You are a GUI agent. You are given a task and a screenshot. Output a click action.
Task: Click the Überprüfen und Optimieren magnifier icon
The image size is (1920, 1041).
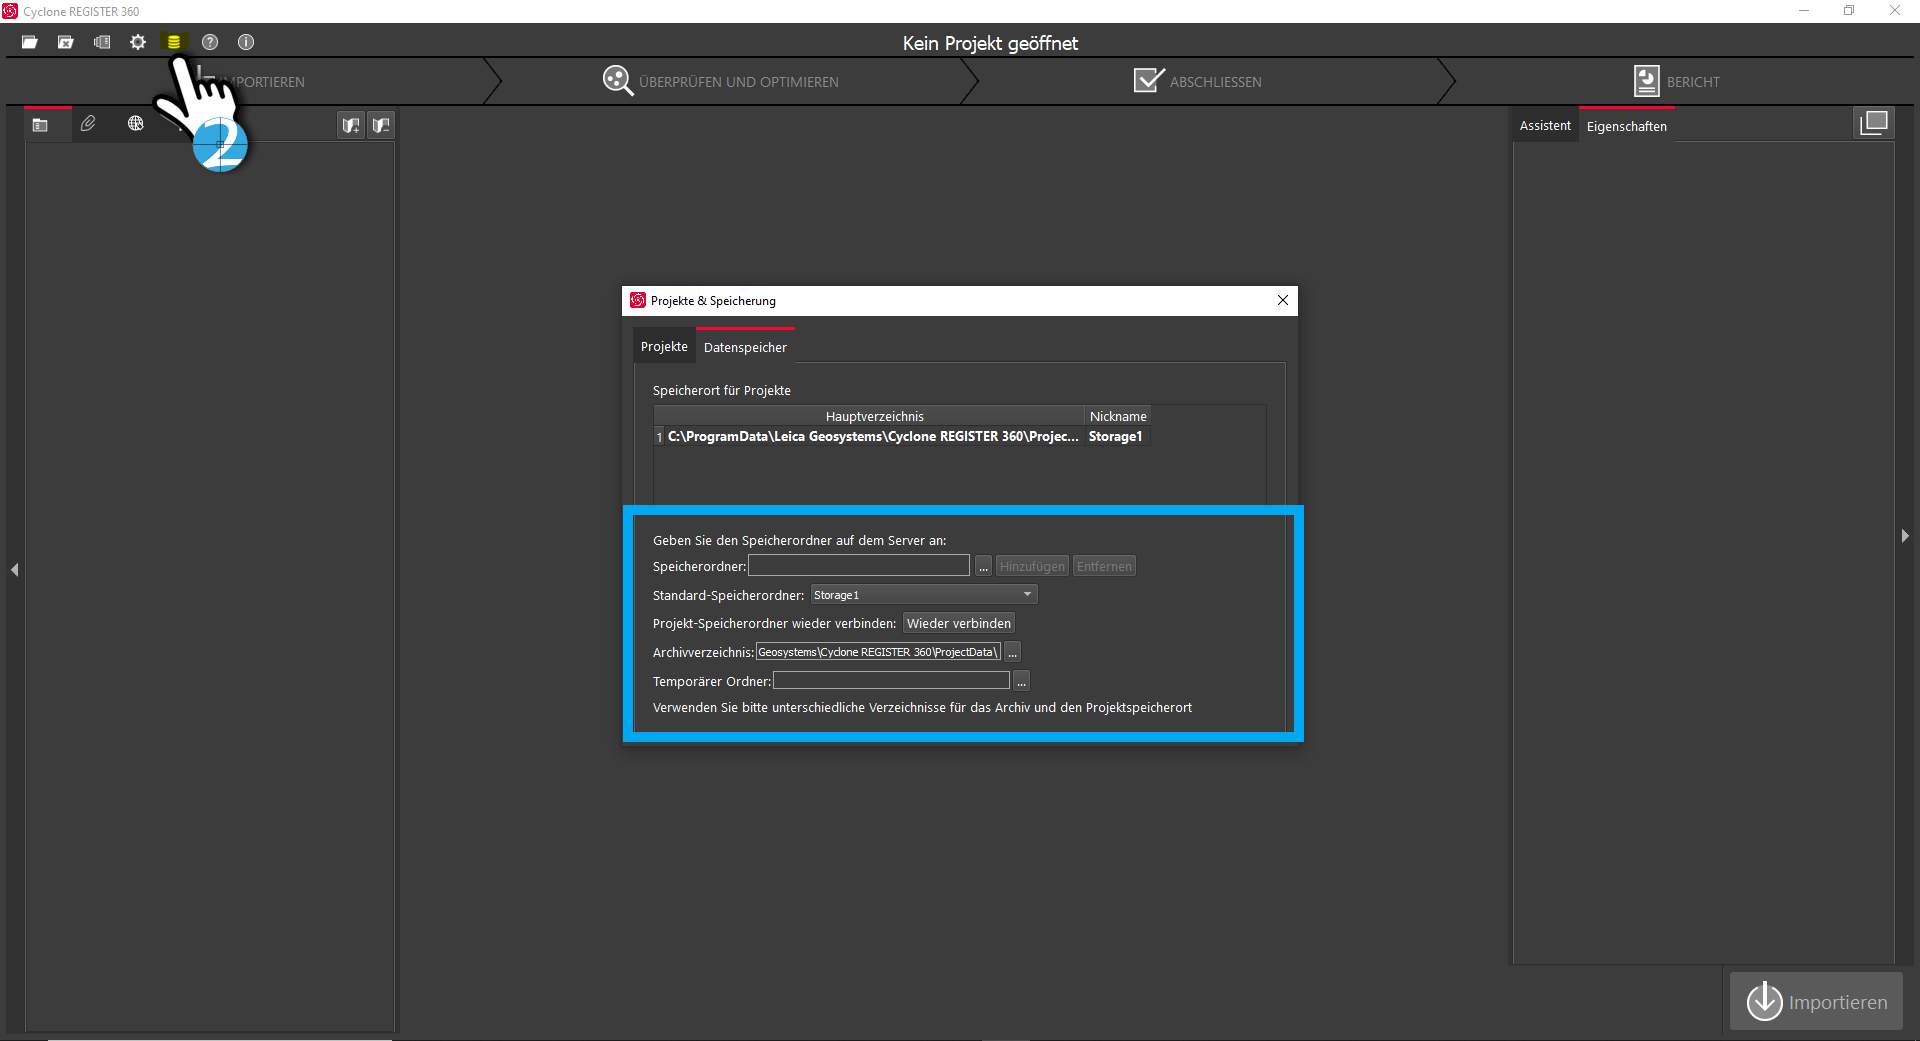pos(618,81)
